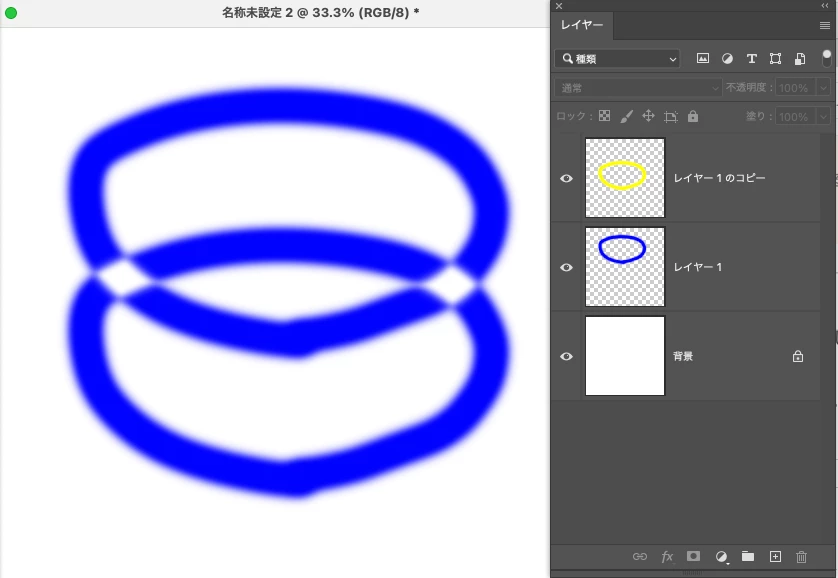Add a layer mask
This screenshot has height=578, width=838.
(x=693, y=556)
